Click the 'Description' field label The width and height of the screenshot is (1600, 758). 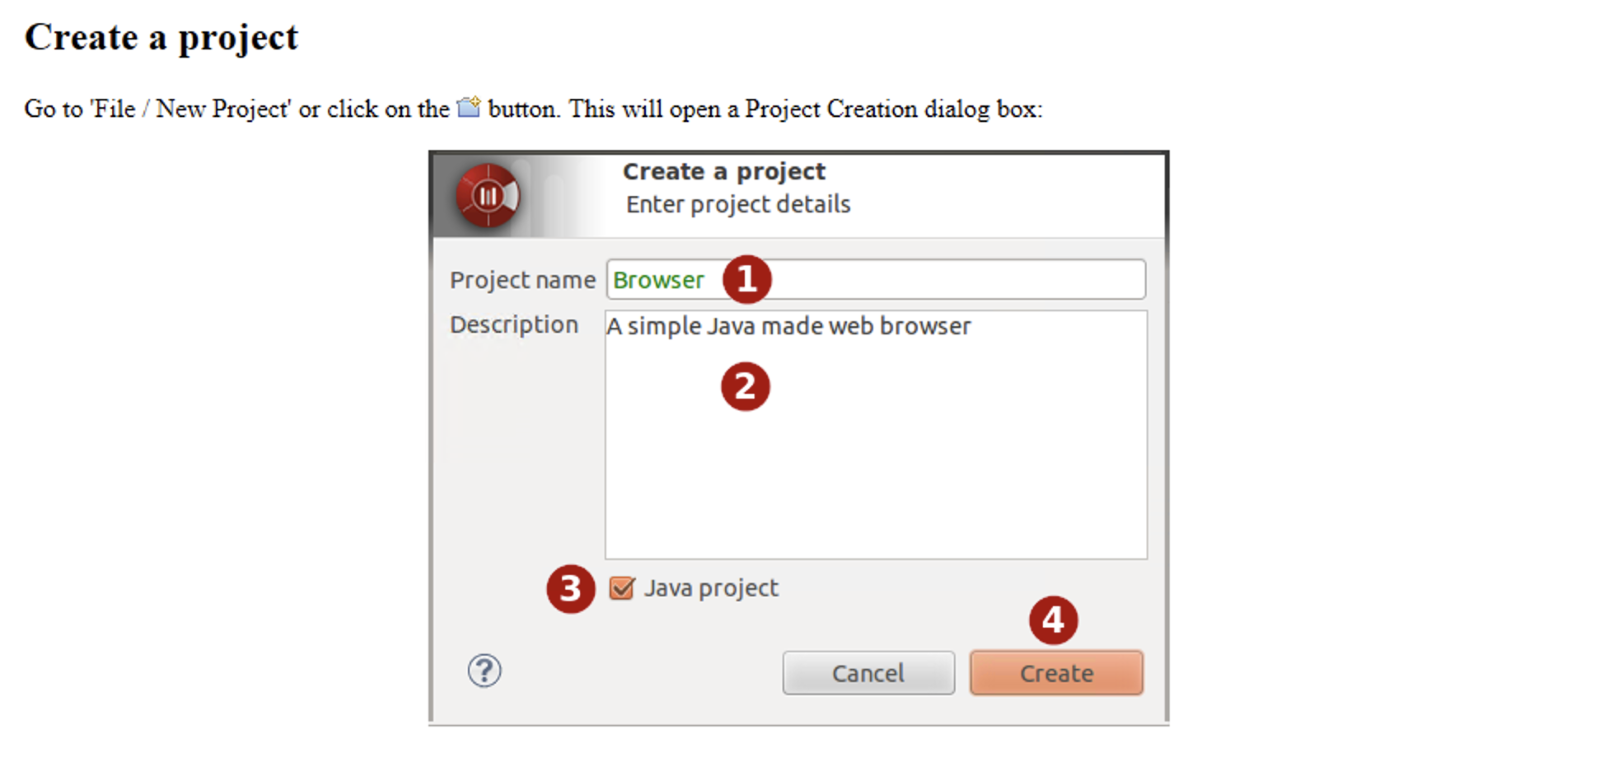point(514,325)
